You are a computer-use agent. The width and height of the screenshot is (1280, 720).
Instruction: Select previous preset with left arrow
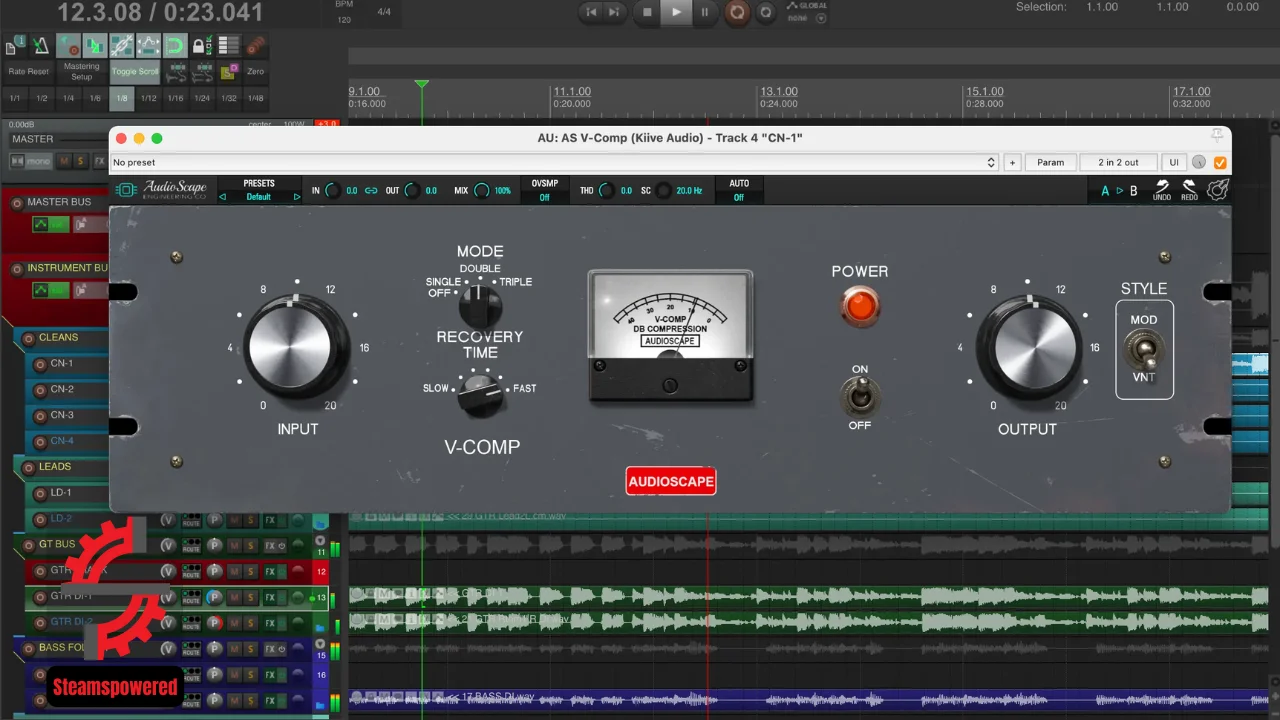coord(222,197)
